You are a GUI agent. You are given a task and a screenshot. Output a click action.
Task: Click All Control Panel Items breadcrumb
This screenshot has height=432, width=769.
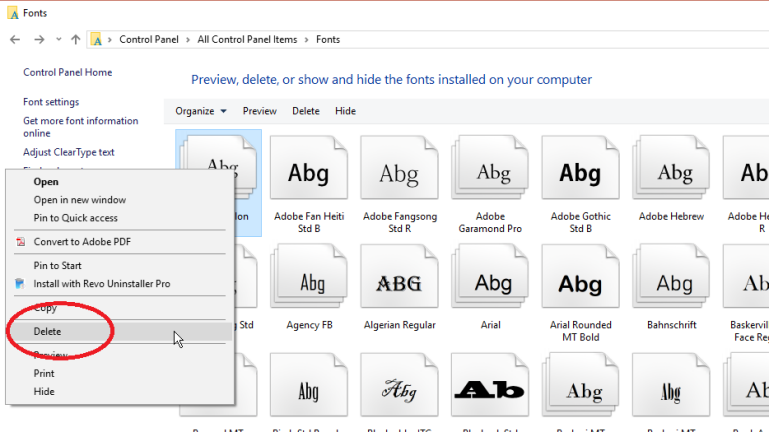coord(247,40)
